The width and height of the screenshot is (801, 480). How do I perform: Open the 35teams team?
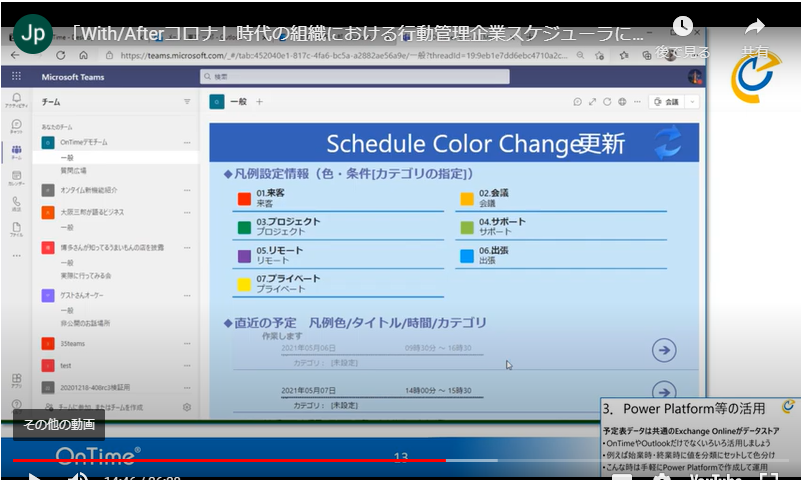(73, 344)
